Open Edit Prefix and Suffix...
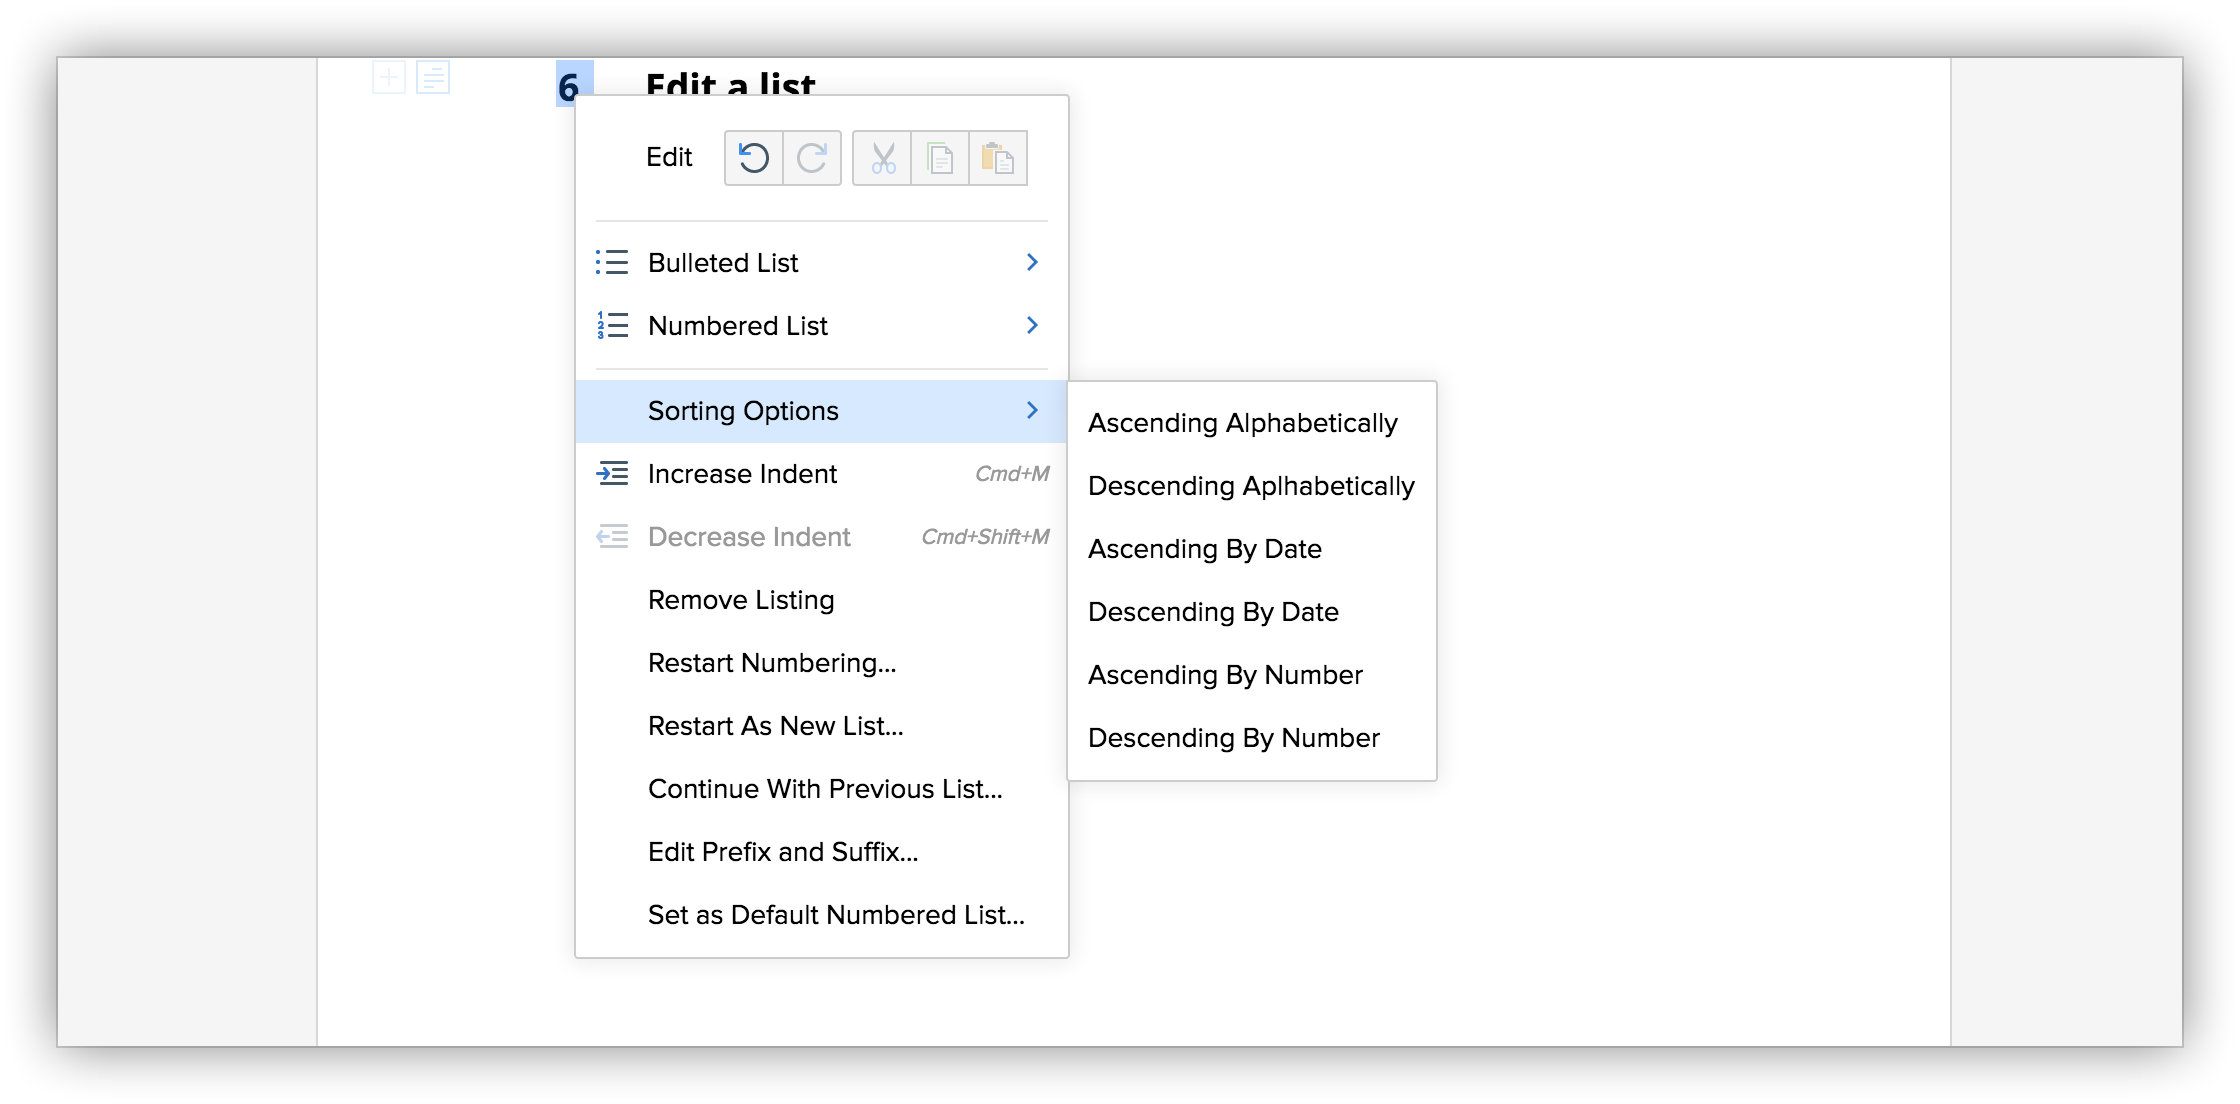Screen dimensions: 2240x1104 [782, 852]
